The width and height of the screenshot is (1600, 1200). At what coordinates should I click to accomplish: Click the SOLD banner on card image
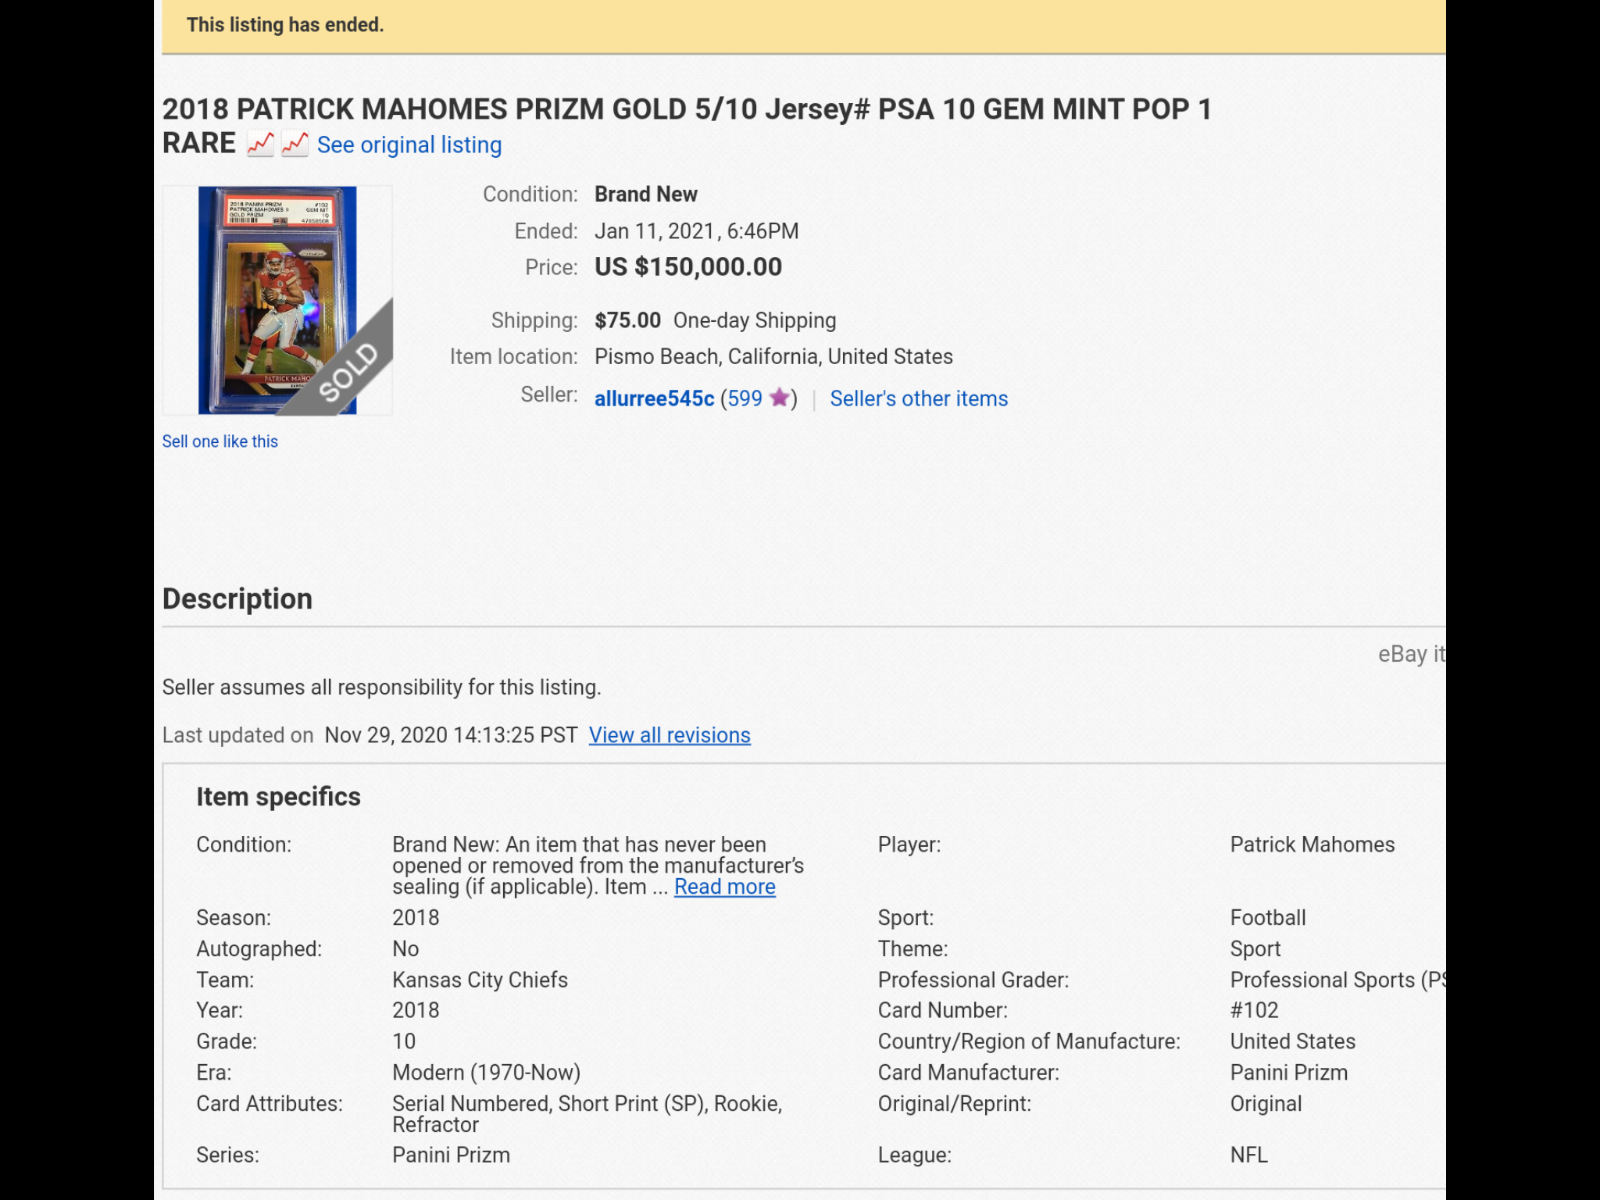point(348,372)
